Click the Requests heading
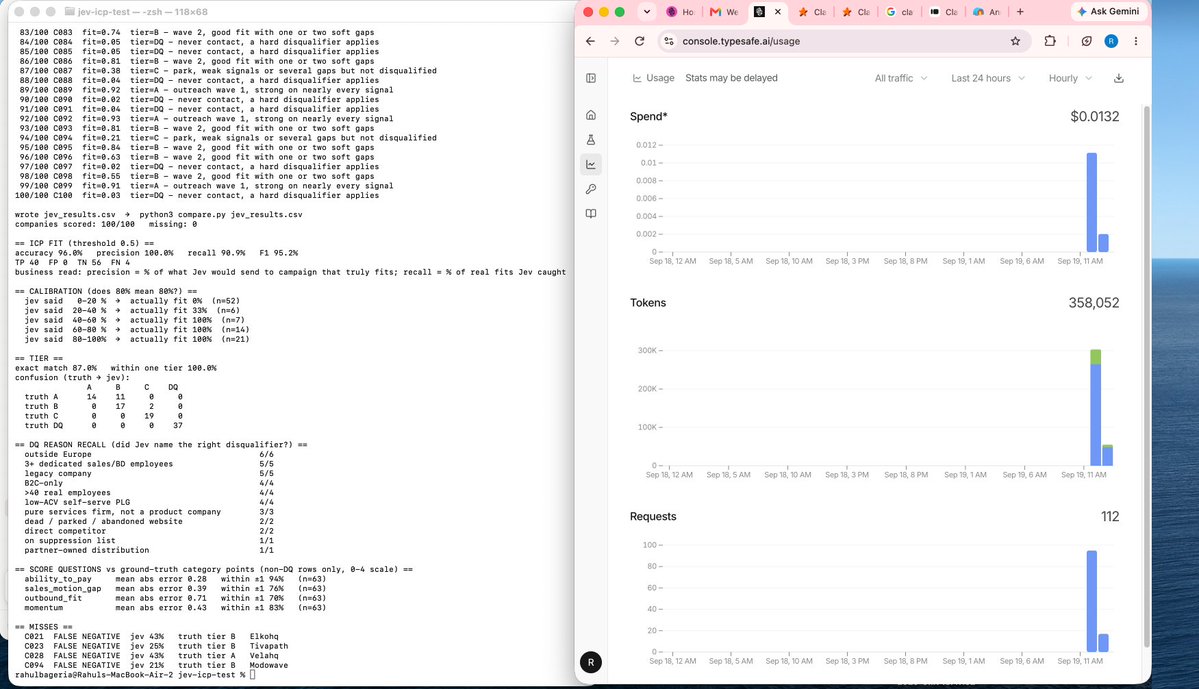 click(x=653, y=516)
